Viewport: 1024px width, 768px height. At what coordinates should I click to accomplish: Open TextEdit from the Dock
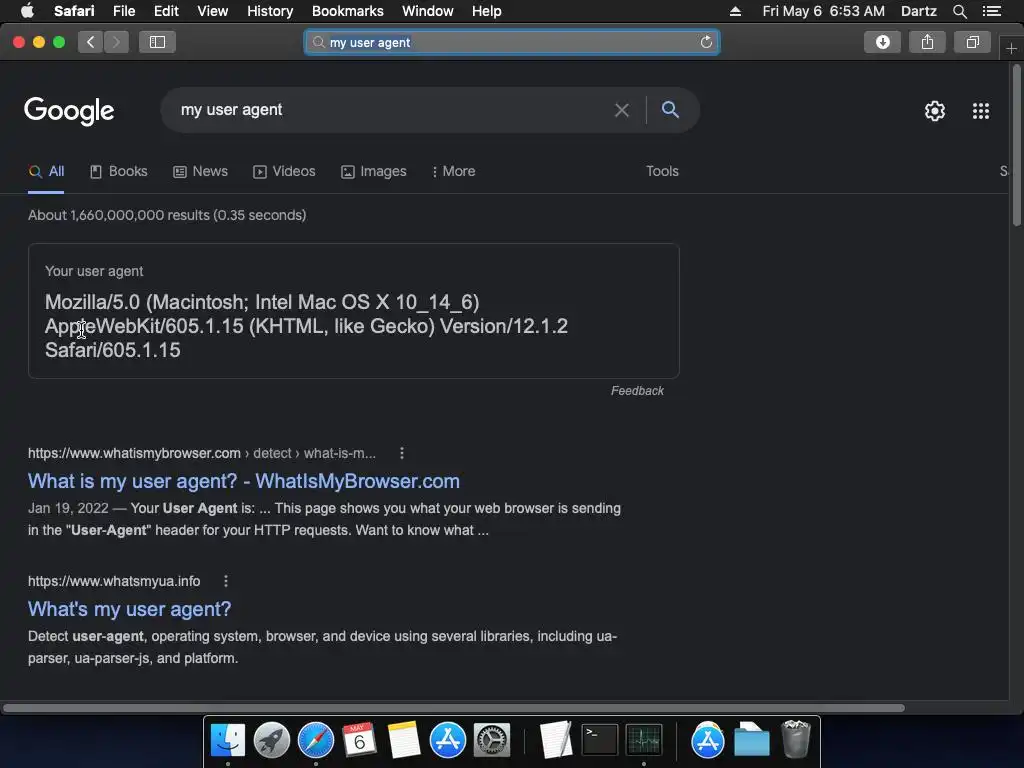point(556,740)
